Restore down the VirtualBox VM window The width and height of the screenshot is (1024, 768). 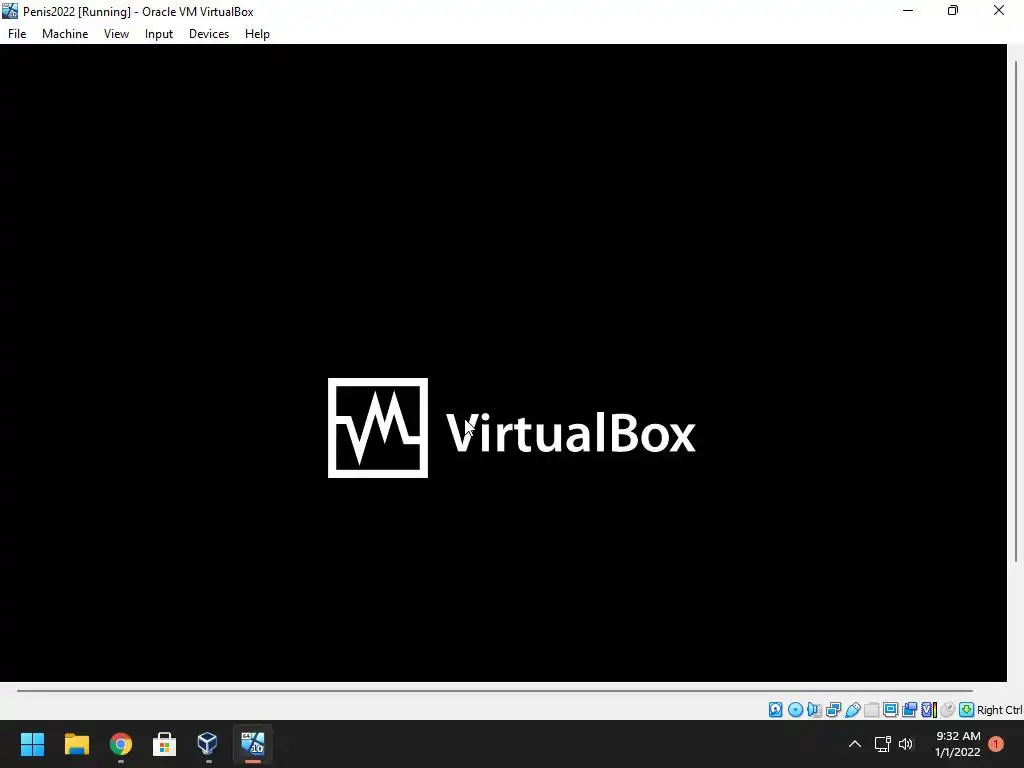pos(953,10)
